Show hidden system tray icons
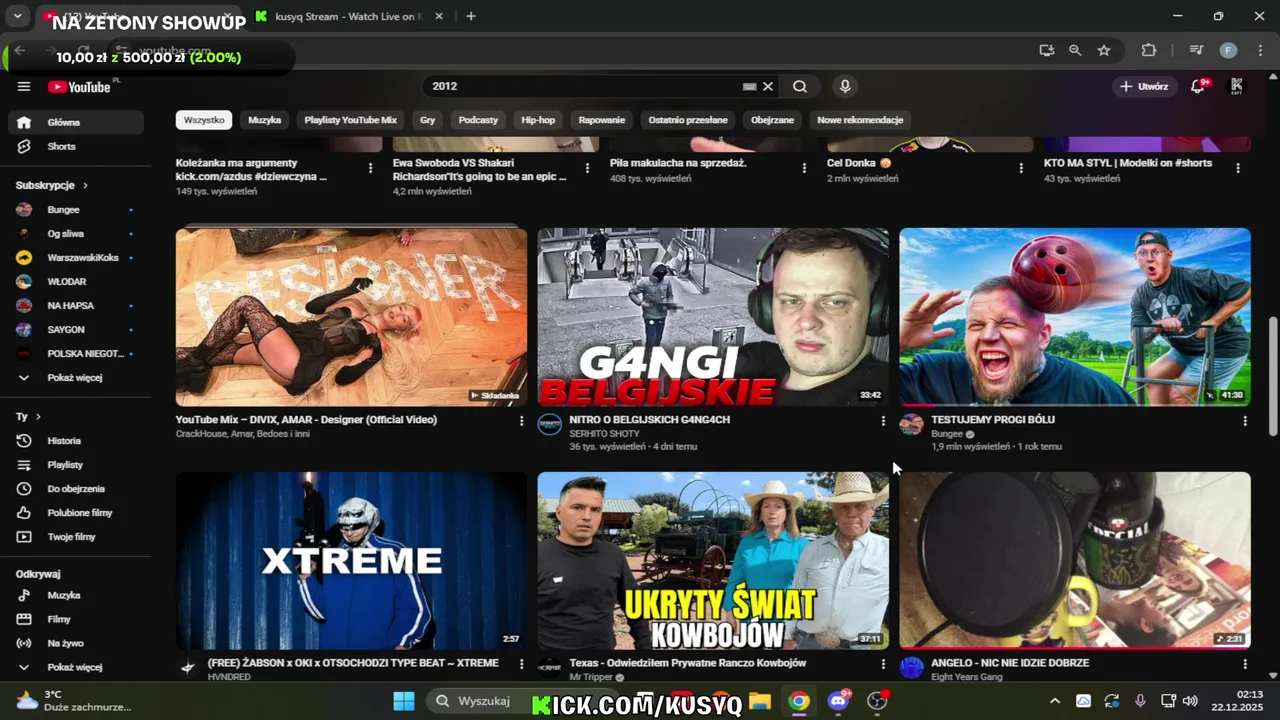The image size is (1280, 720). coord(1054,701)
